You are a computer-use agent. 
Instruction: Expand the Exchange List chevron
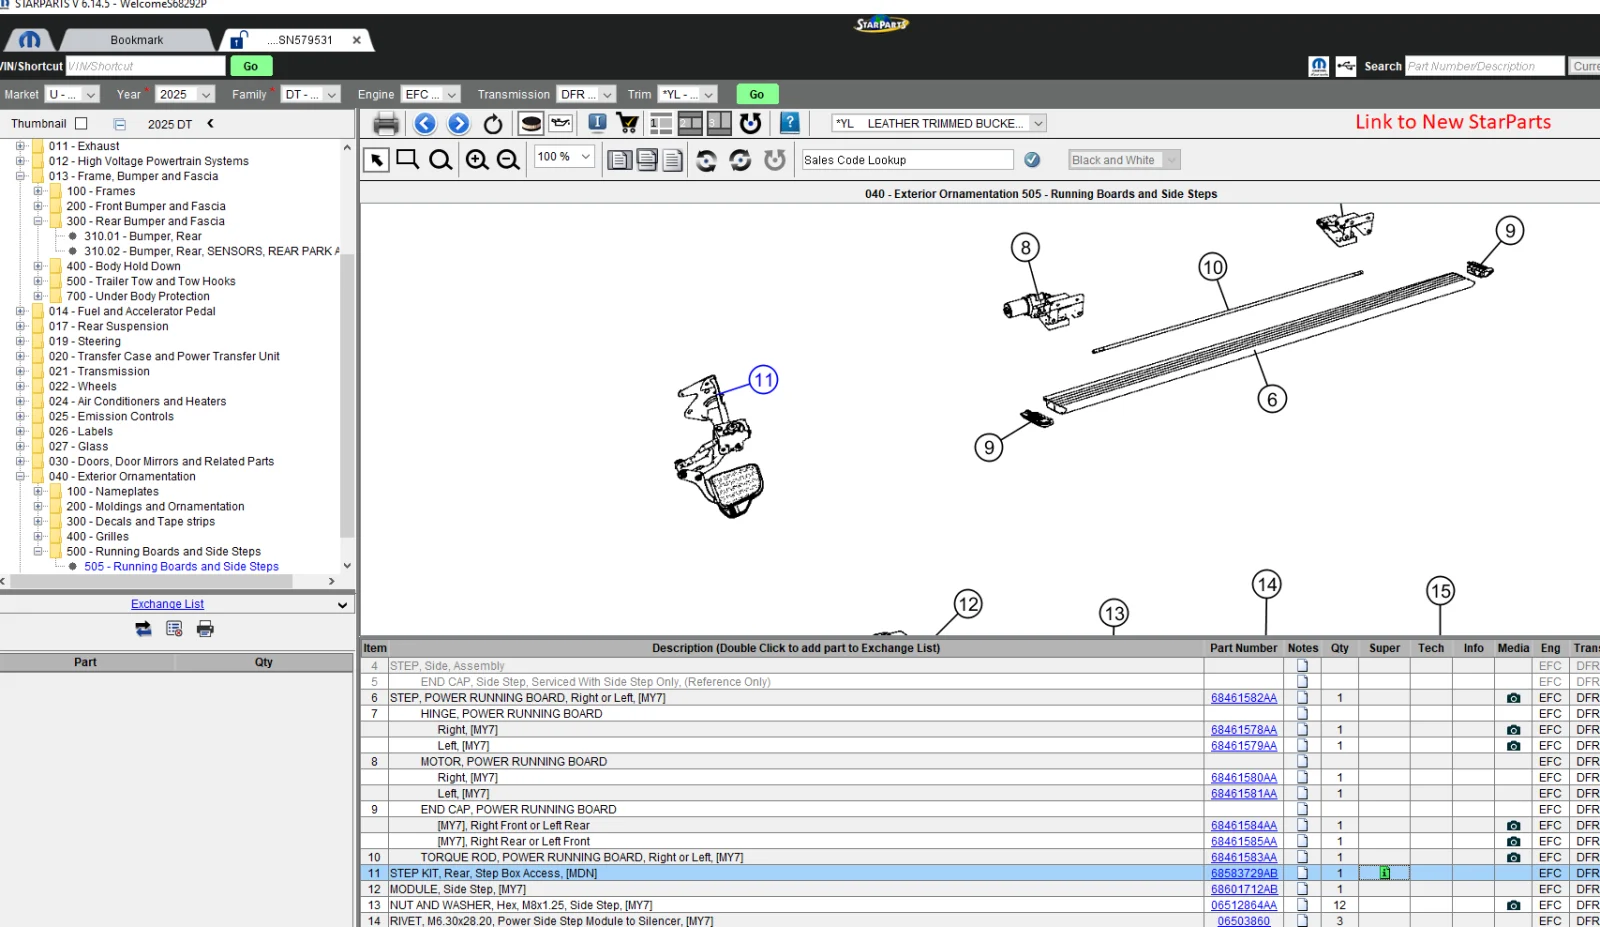pos(342,605)
